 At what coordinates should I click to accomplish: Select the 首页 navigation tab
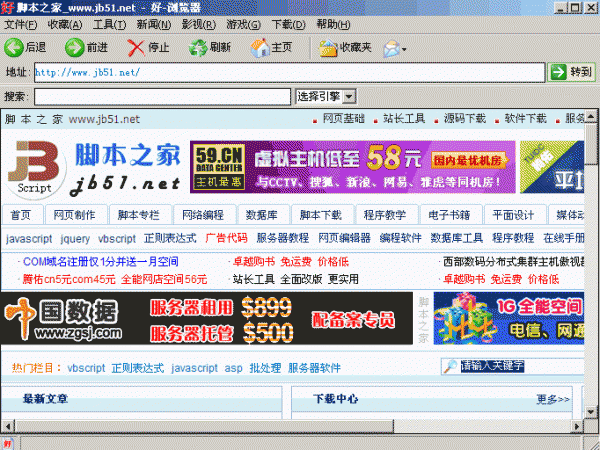[21, 215]
